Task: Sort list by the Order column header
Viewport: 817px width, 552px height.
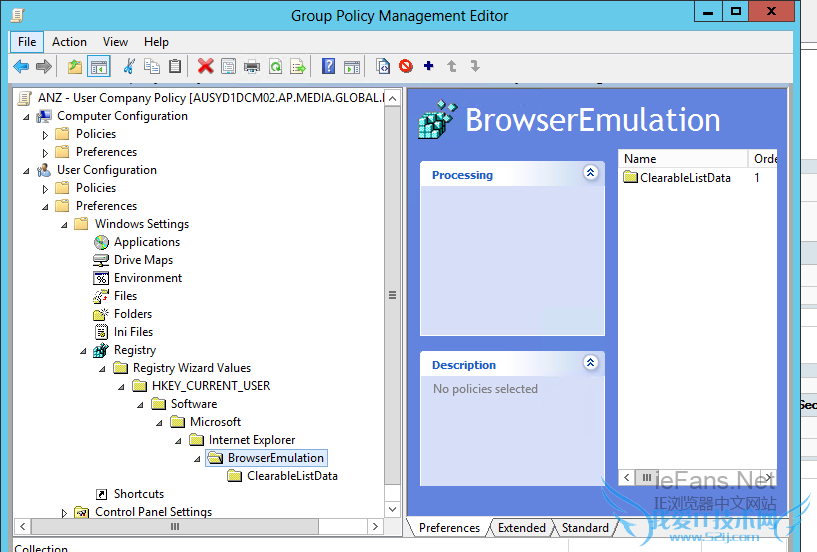Action: pyautogui.click(x=763, y=159)
